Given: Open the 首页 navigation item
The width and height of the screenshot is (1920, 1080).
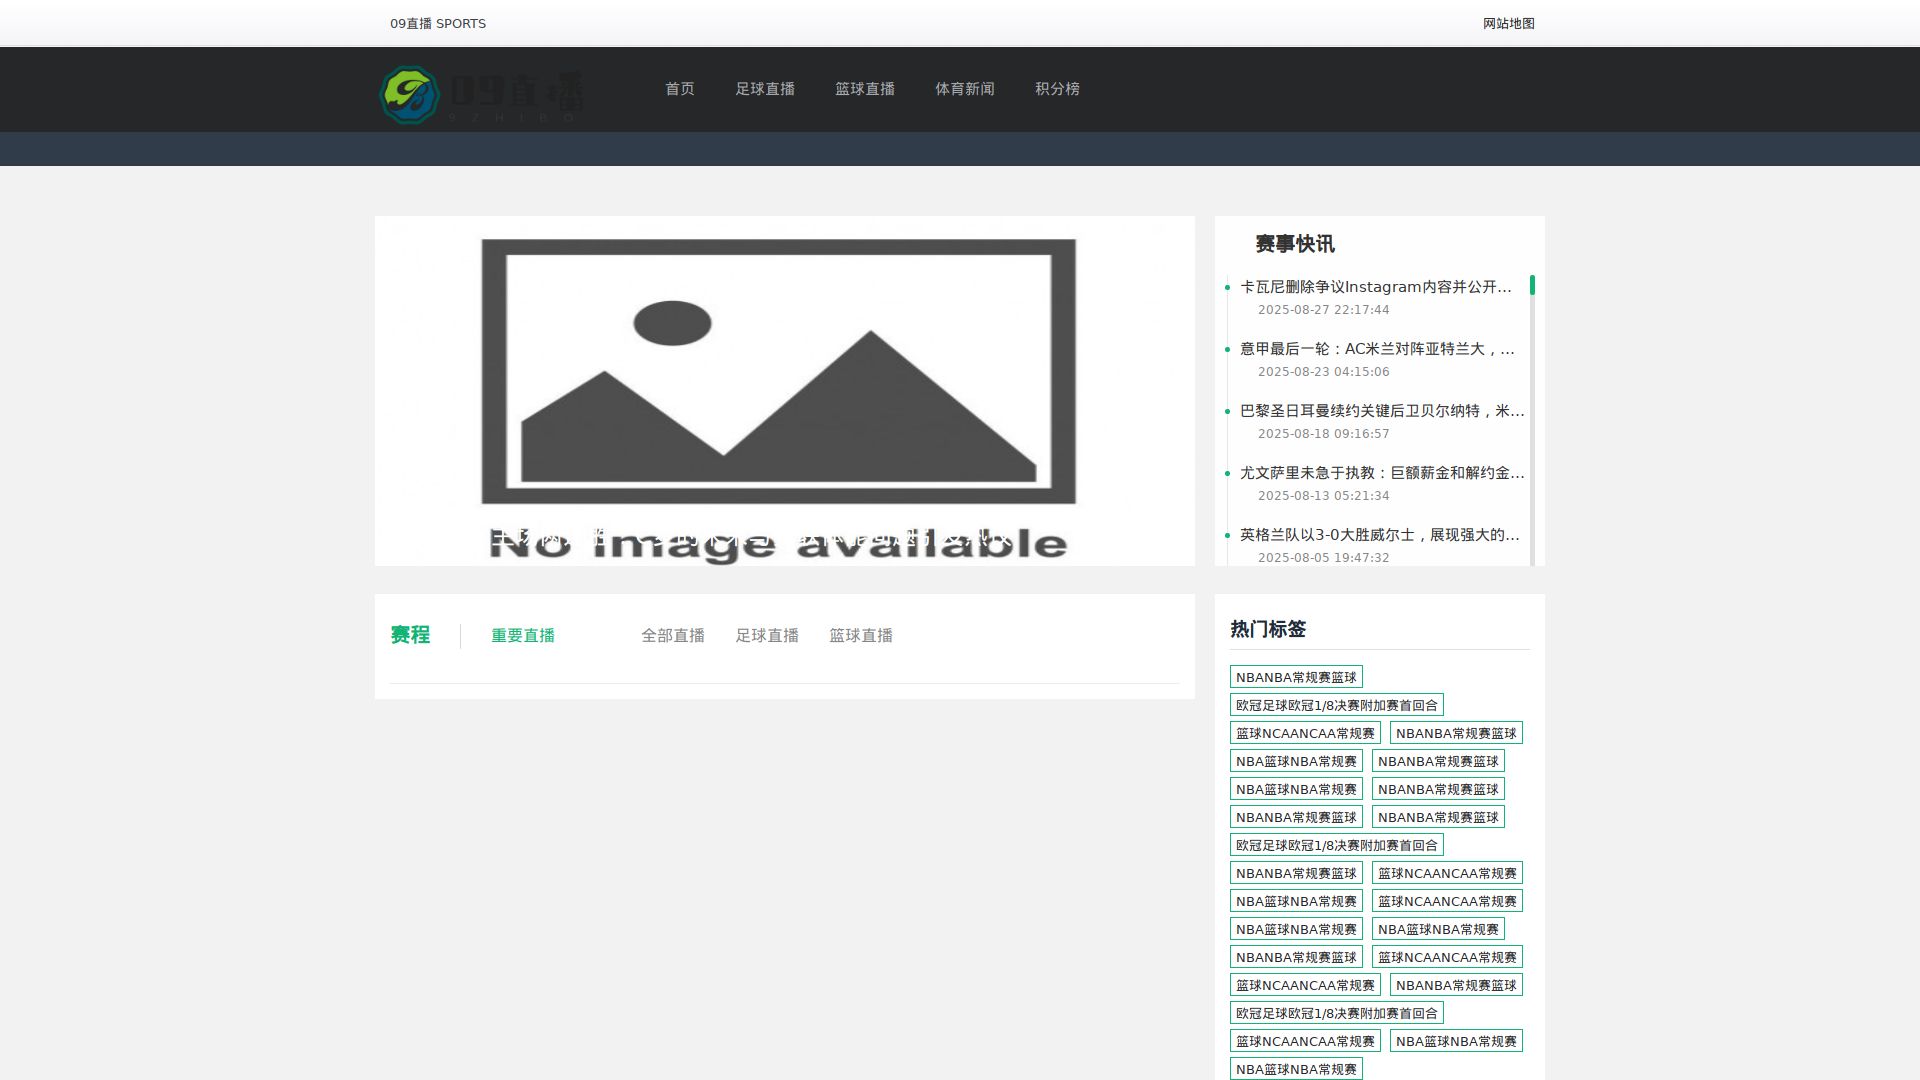Looking at the screenshot, I should coord(679,89).
